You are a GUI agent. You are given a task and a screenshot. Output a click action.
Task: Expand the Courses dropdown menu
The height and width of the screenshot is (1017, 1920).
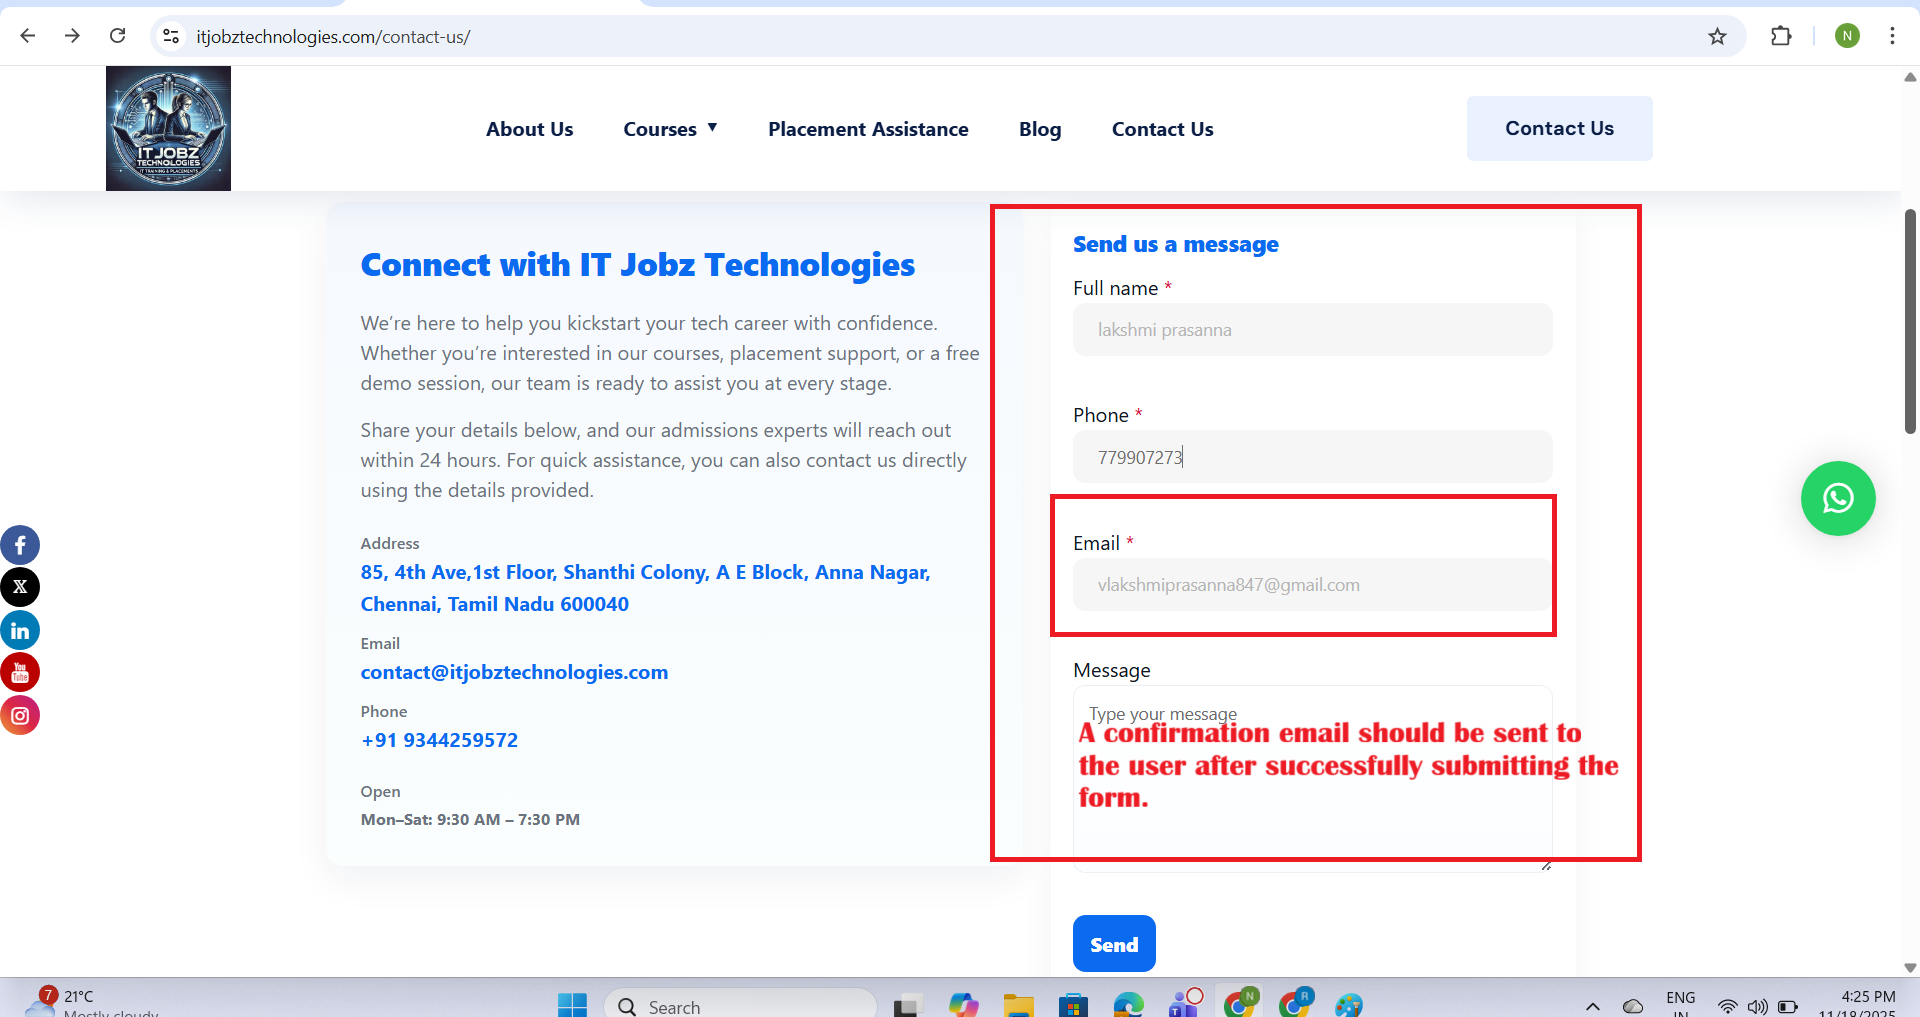(x=670, y=129)
